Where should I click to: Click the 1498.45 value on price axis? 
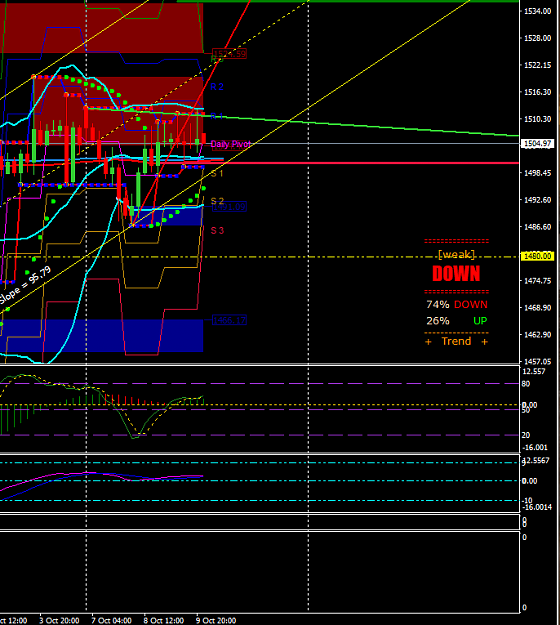pos(538,173)
